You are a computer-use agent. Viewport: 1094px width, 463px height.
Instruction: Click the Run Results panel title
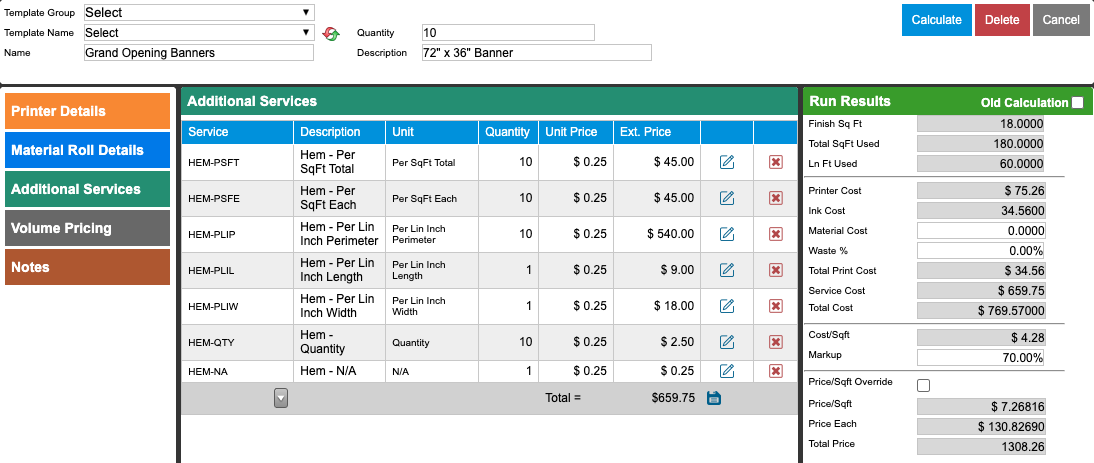tap(850, 101)
